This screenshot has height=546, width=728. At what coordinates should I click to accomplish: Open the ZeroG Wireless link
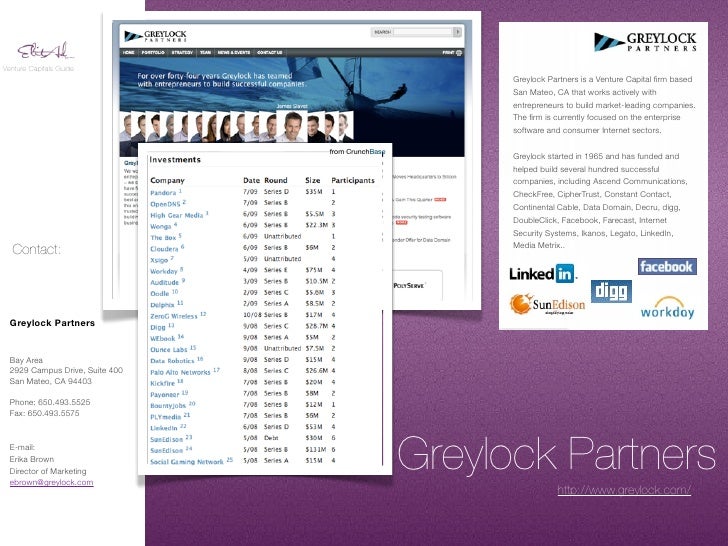click(x=174, y=316)
